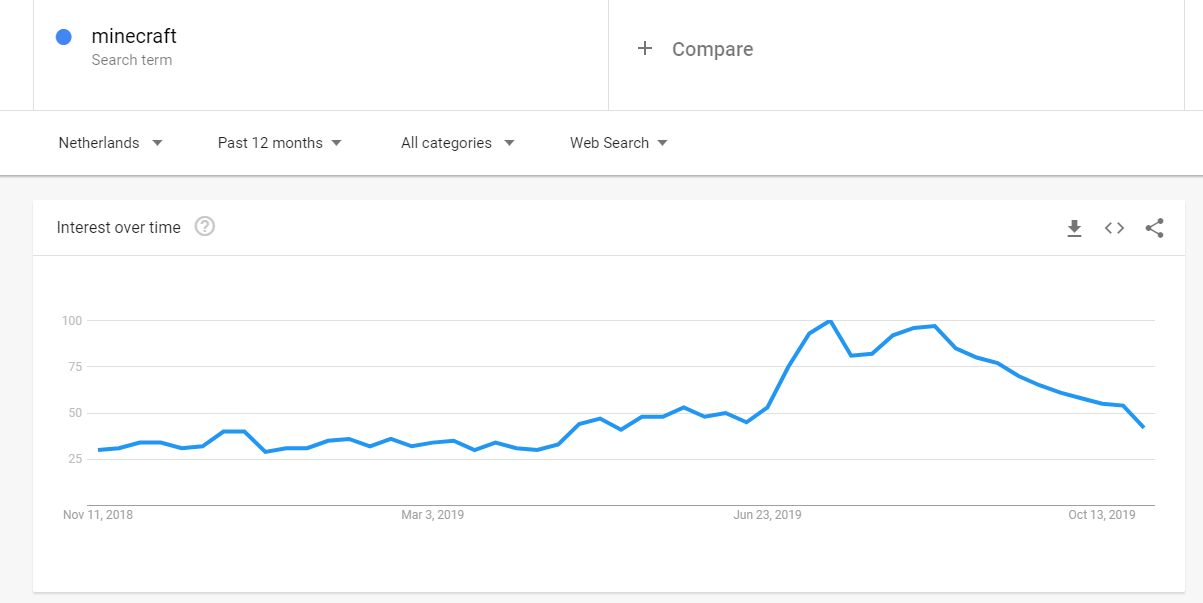Image resolution: width=1203 pixels, height=603 pixels.
Task: Click the Oct 13, 2019 axis label
Action: coord(1101,515)
